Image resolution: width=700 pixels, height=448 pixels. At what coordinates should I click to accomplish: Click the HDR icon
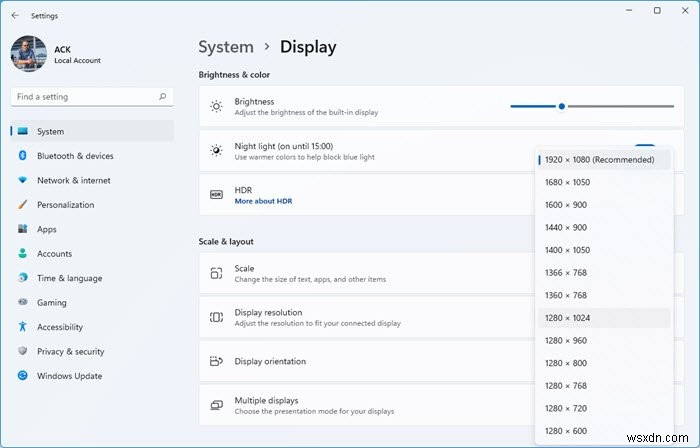coord(217,195)
